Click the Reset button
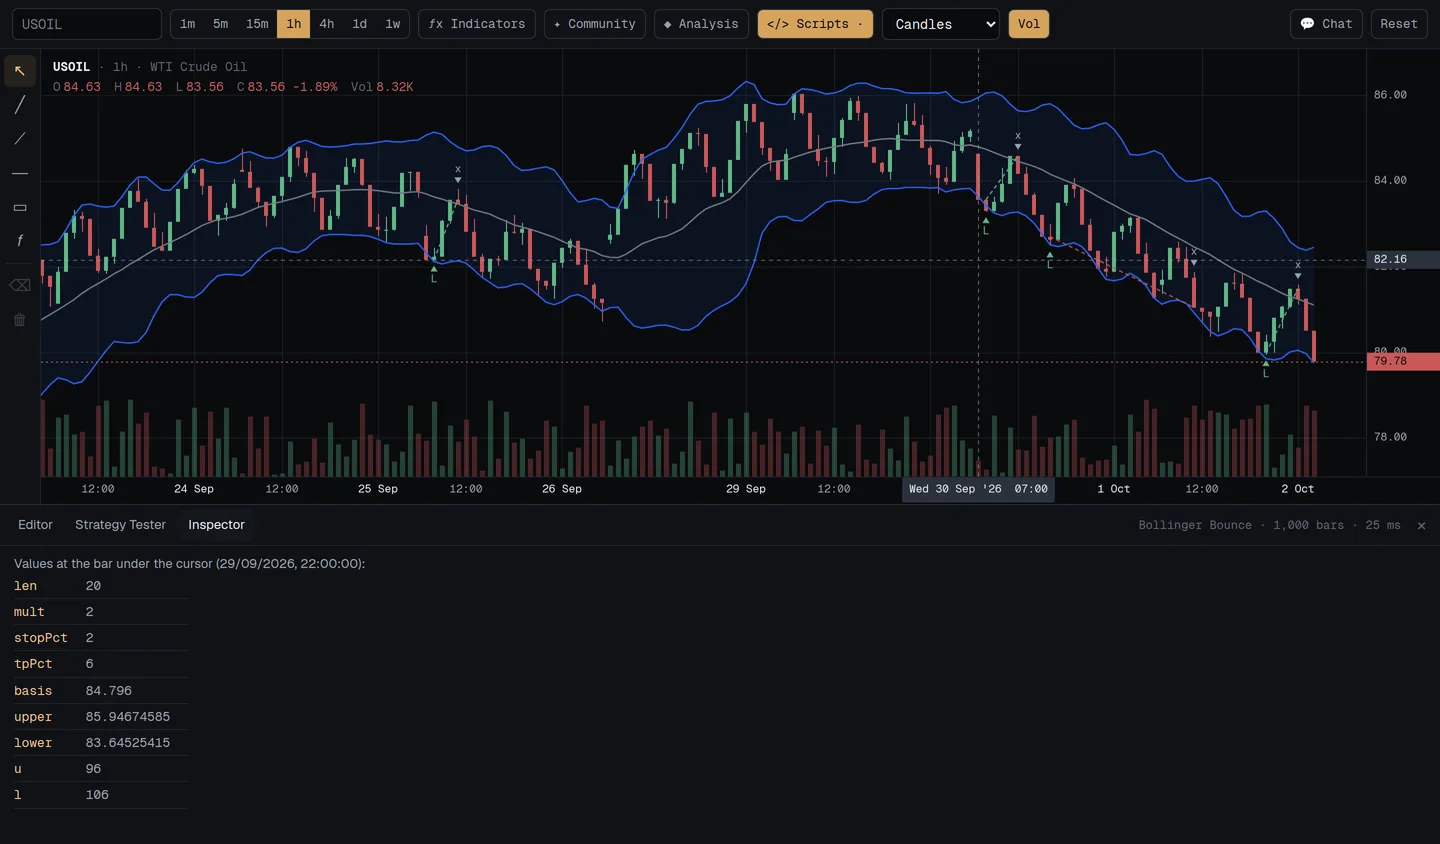The width and height of the screenshot is (1440, 844). pos(1399,24)
